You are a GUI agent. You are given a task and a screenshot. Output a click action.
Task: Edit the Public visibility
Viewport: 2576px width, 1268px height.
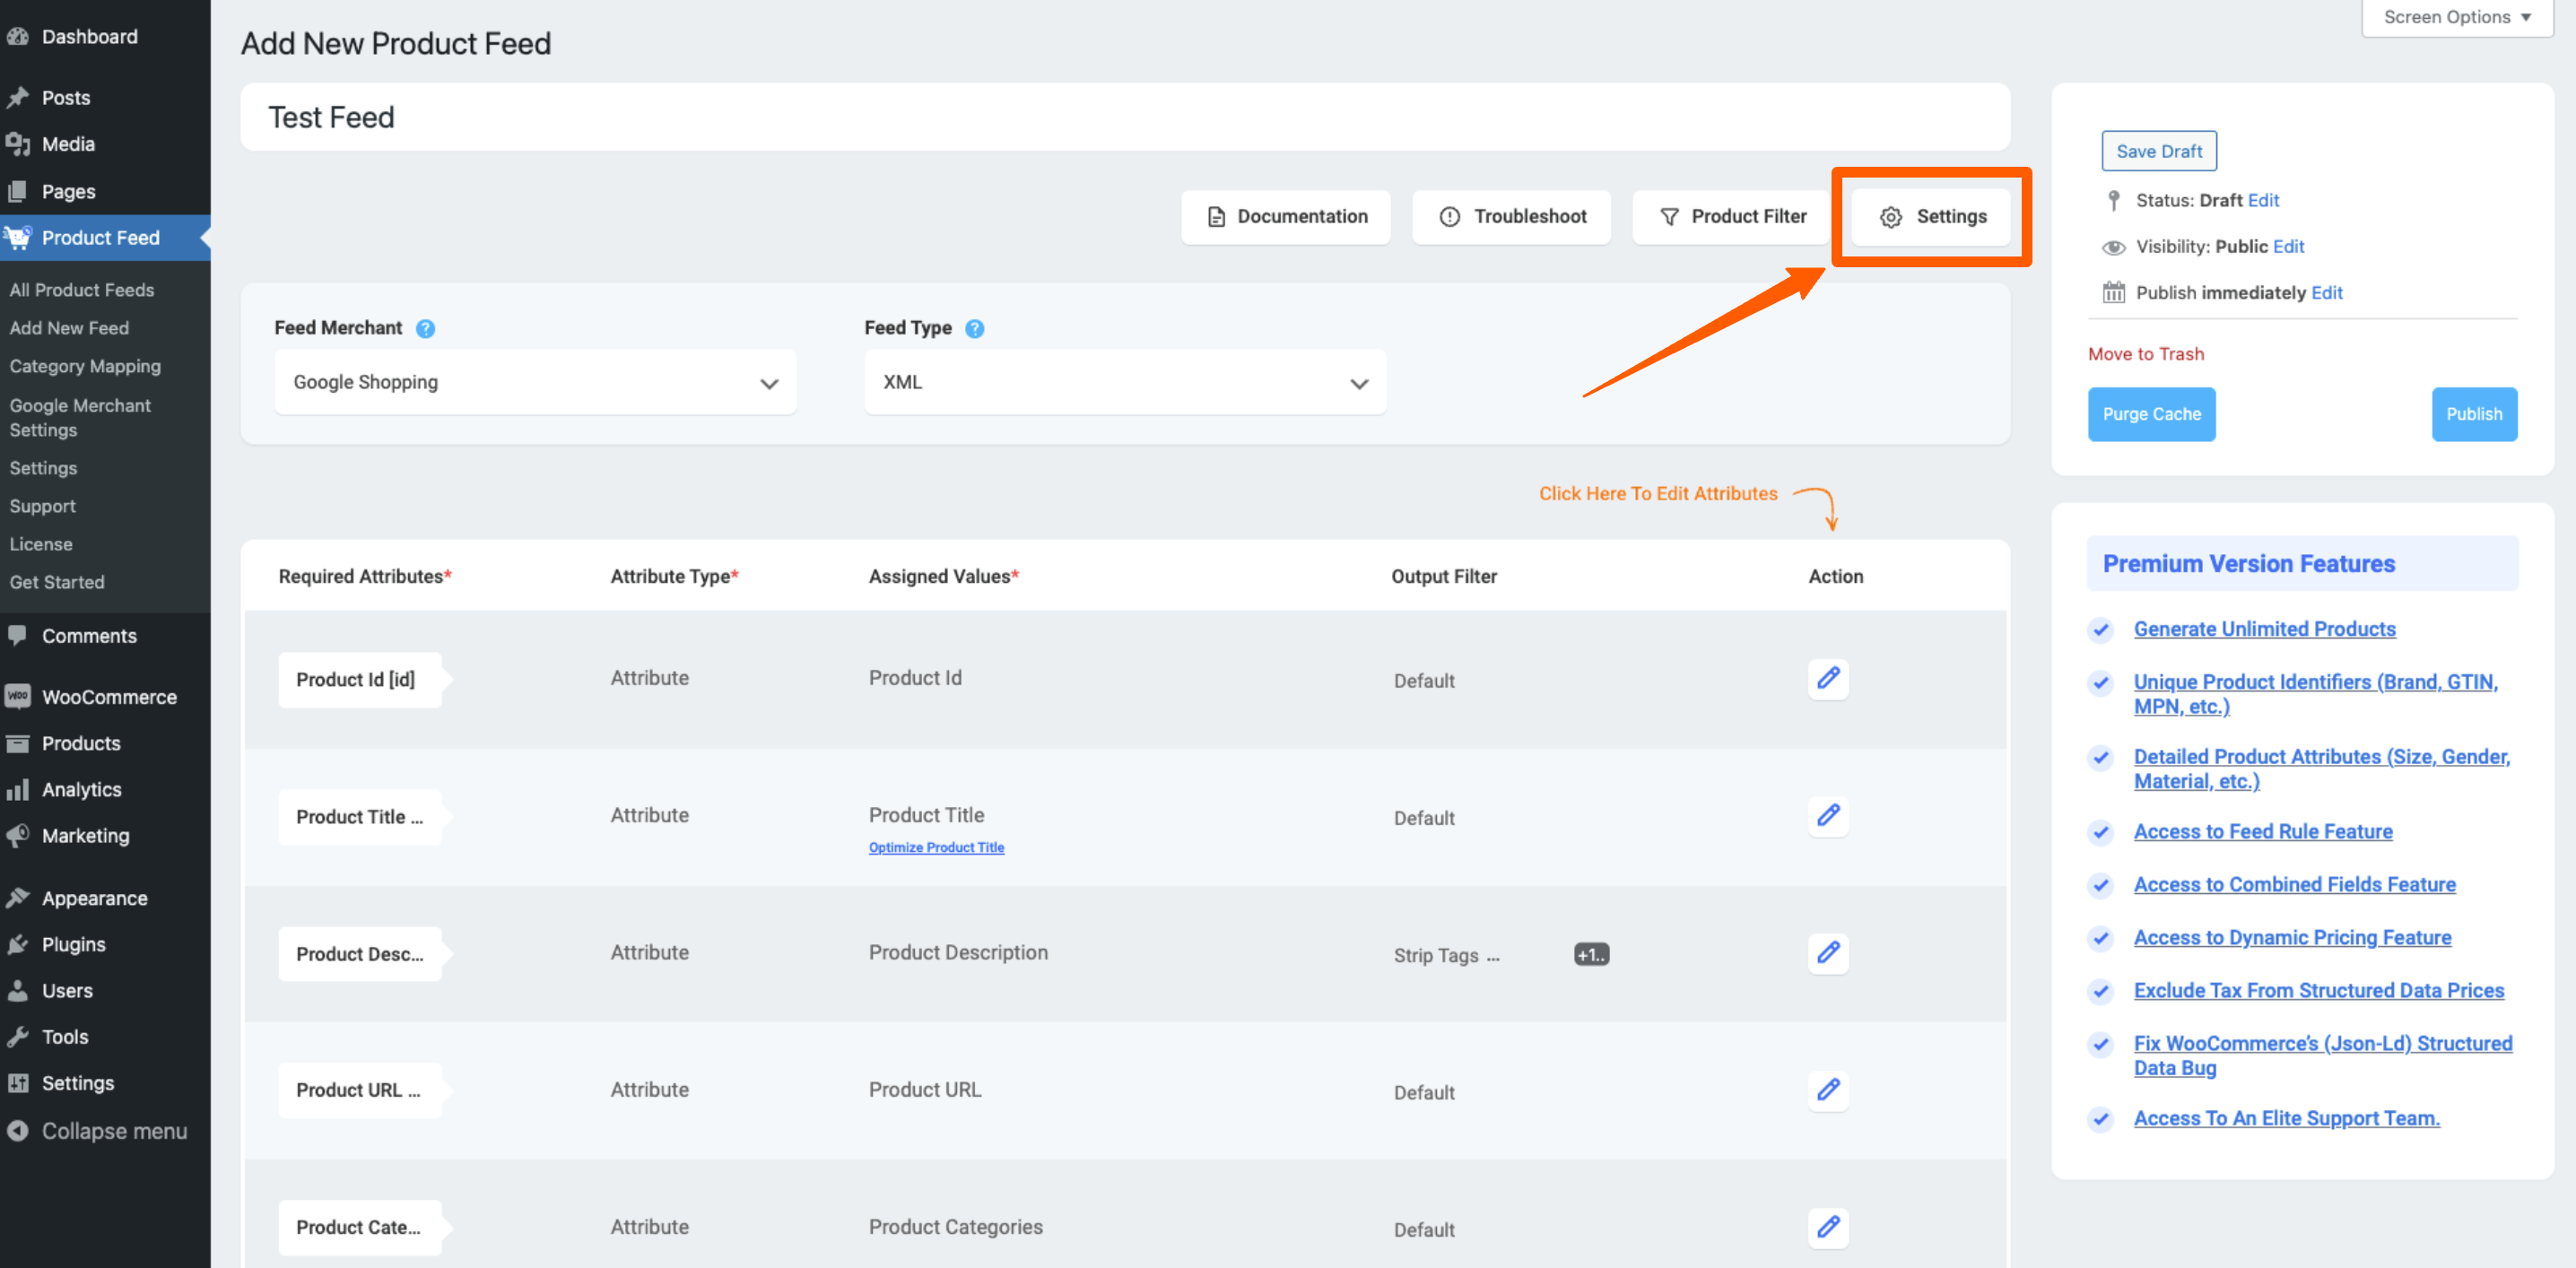[x=2288, y=246]
